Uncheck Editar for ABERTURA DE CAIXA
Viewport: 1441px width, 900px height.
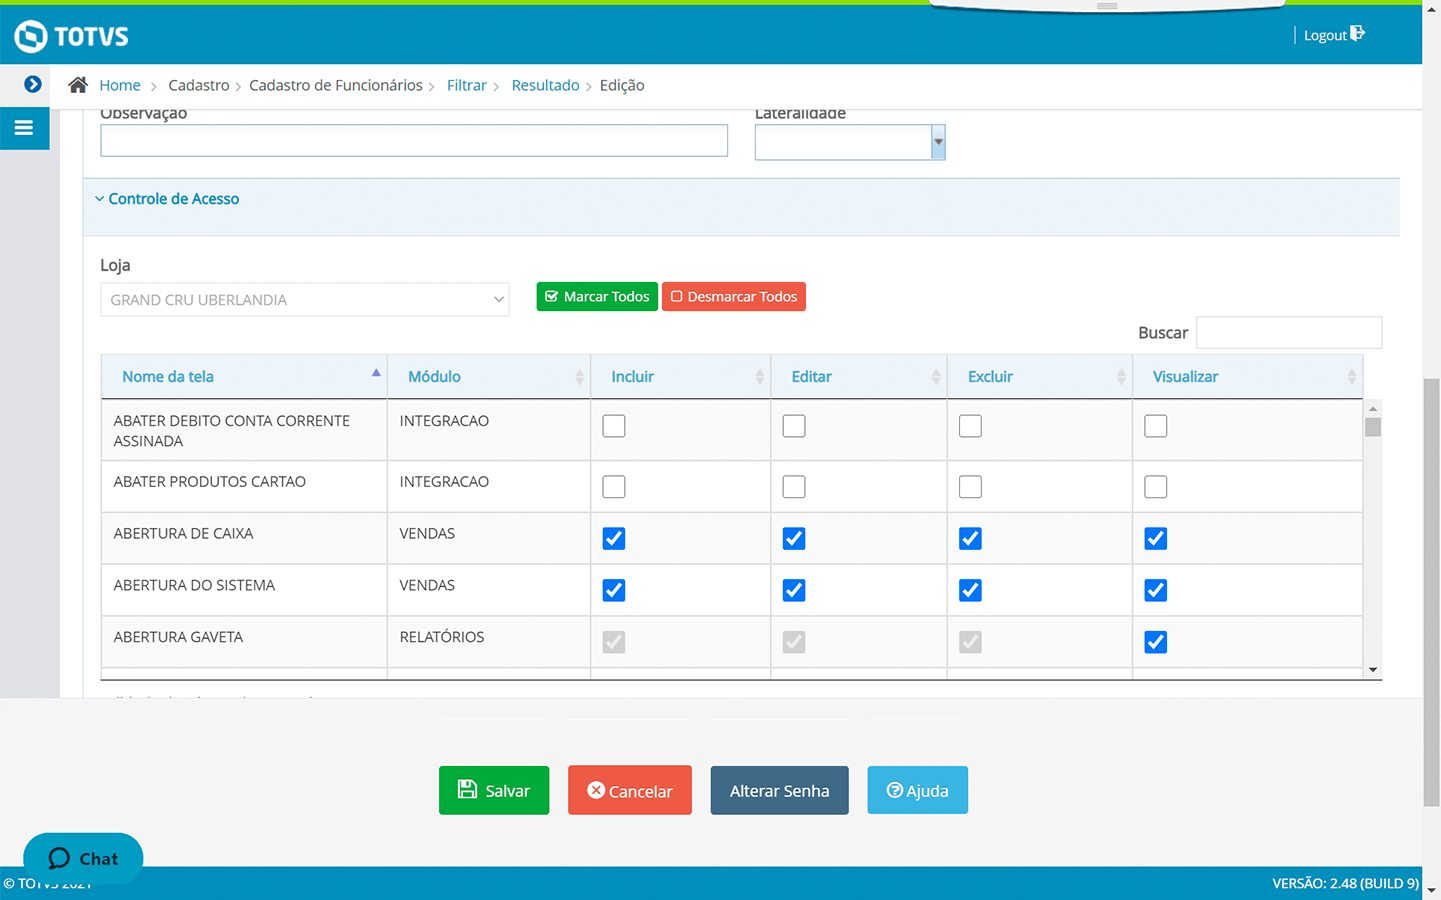pyautogui.click(x=794, y=539)
